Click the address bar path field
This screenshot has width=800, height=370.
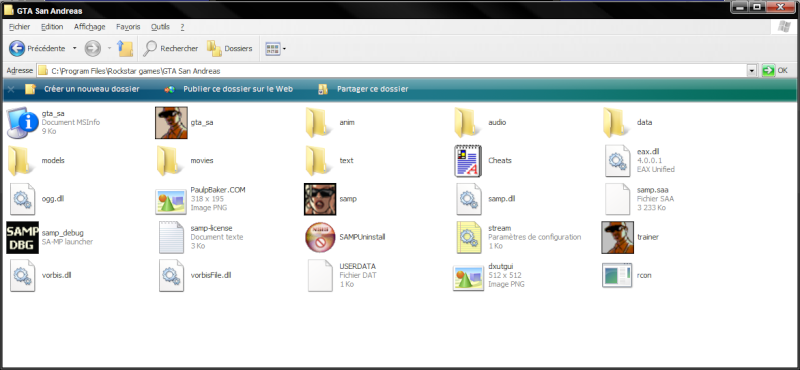tap(392, 71)
